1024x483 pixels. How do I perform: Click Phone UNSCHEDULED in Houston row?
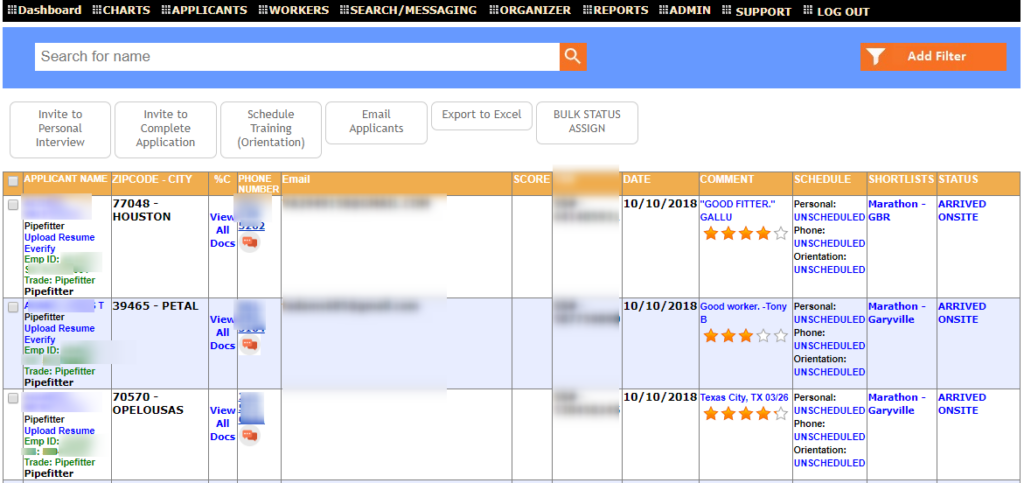click(829, 243)
